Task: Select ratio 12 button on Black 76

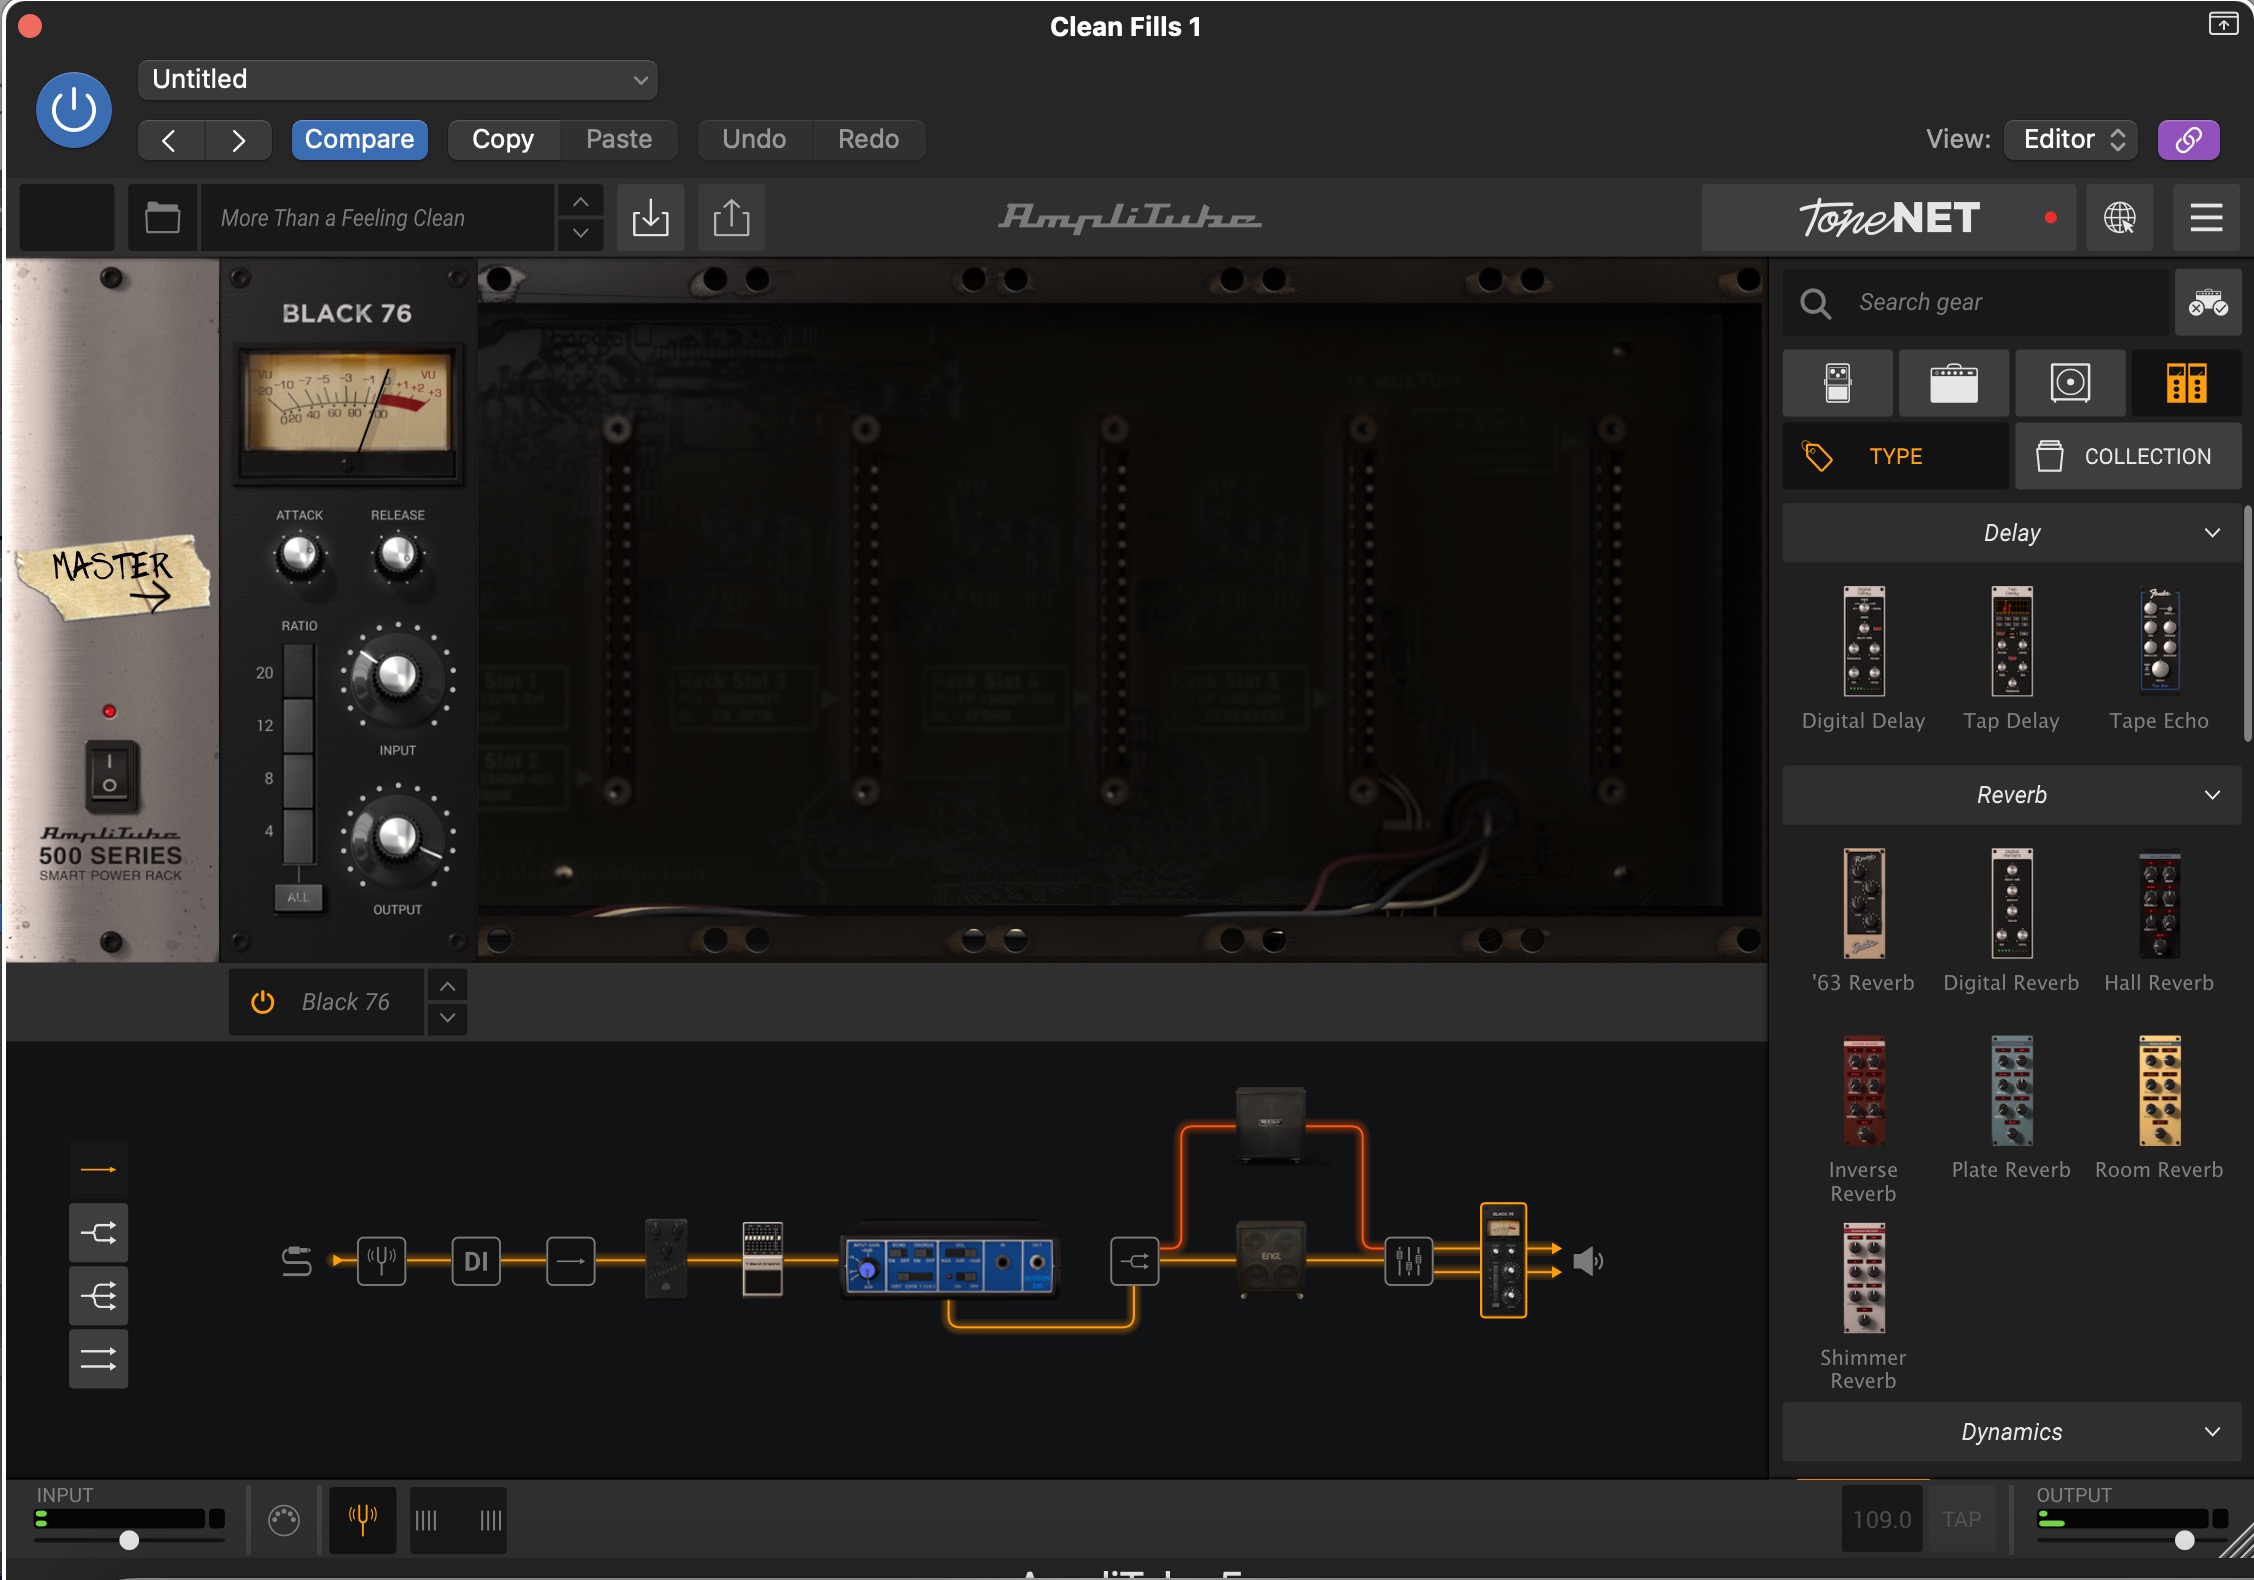Action: [x=299, y=725]
